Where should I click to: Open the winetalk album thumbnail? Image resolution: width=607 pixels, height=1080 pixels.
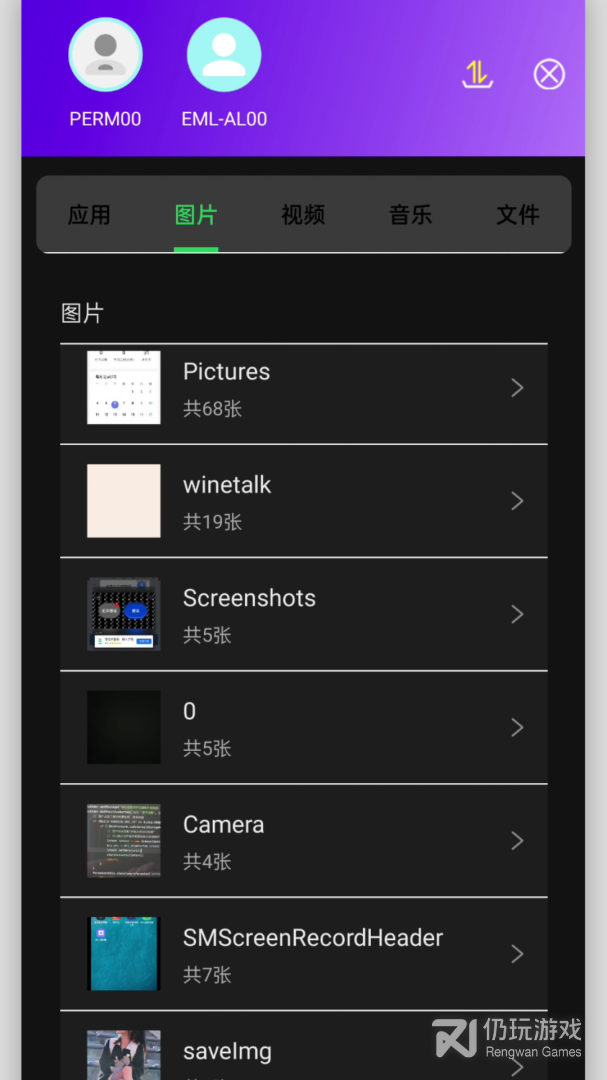click(x=124, y=501)
